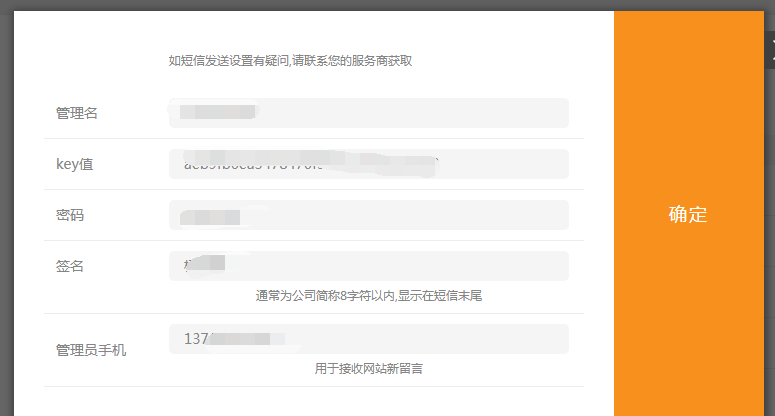Click the blurred value in the 管理名 field
775x416 pixels.
(x=217, y=112)
